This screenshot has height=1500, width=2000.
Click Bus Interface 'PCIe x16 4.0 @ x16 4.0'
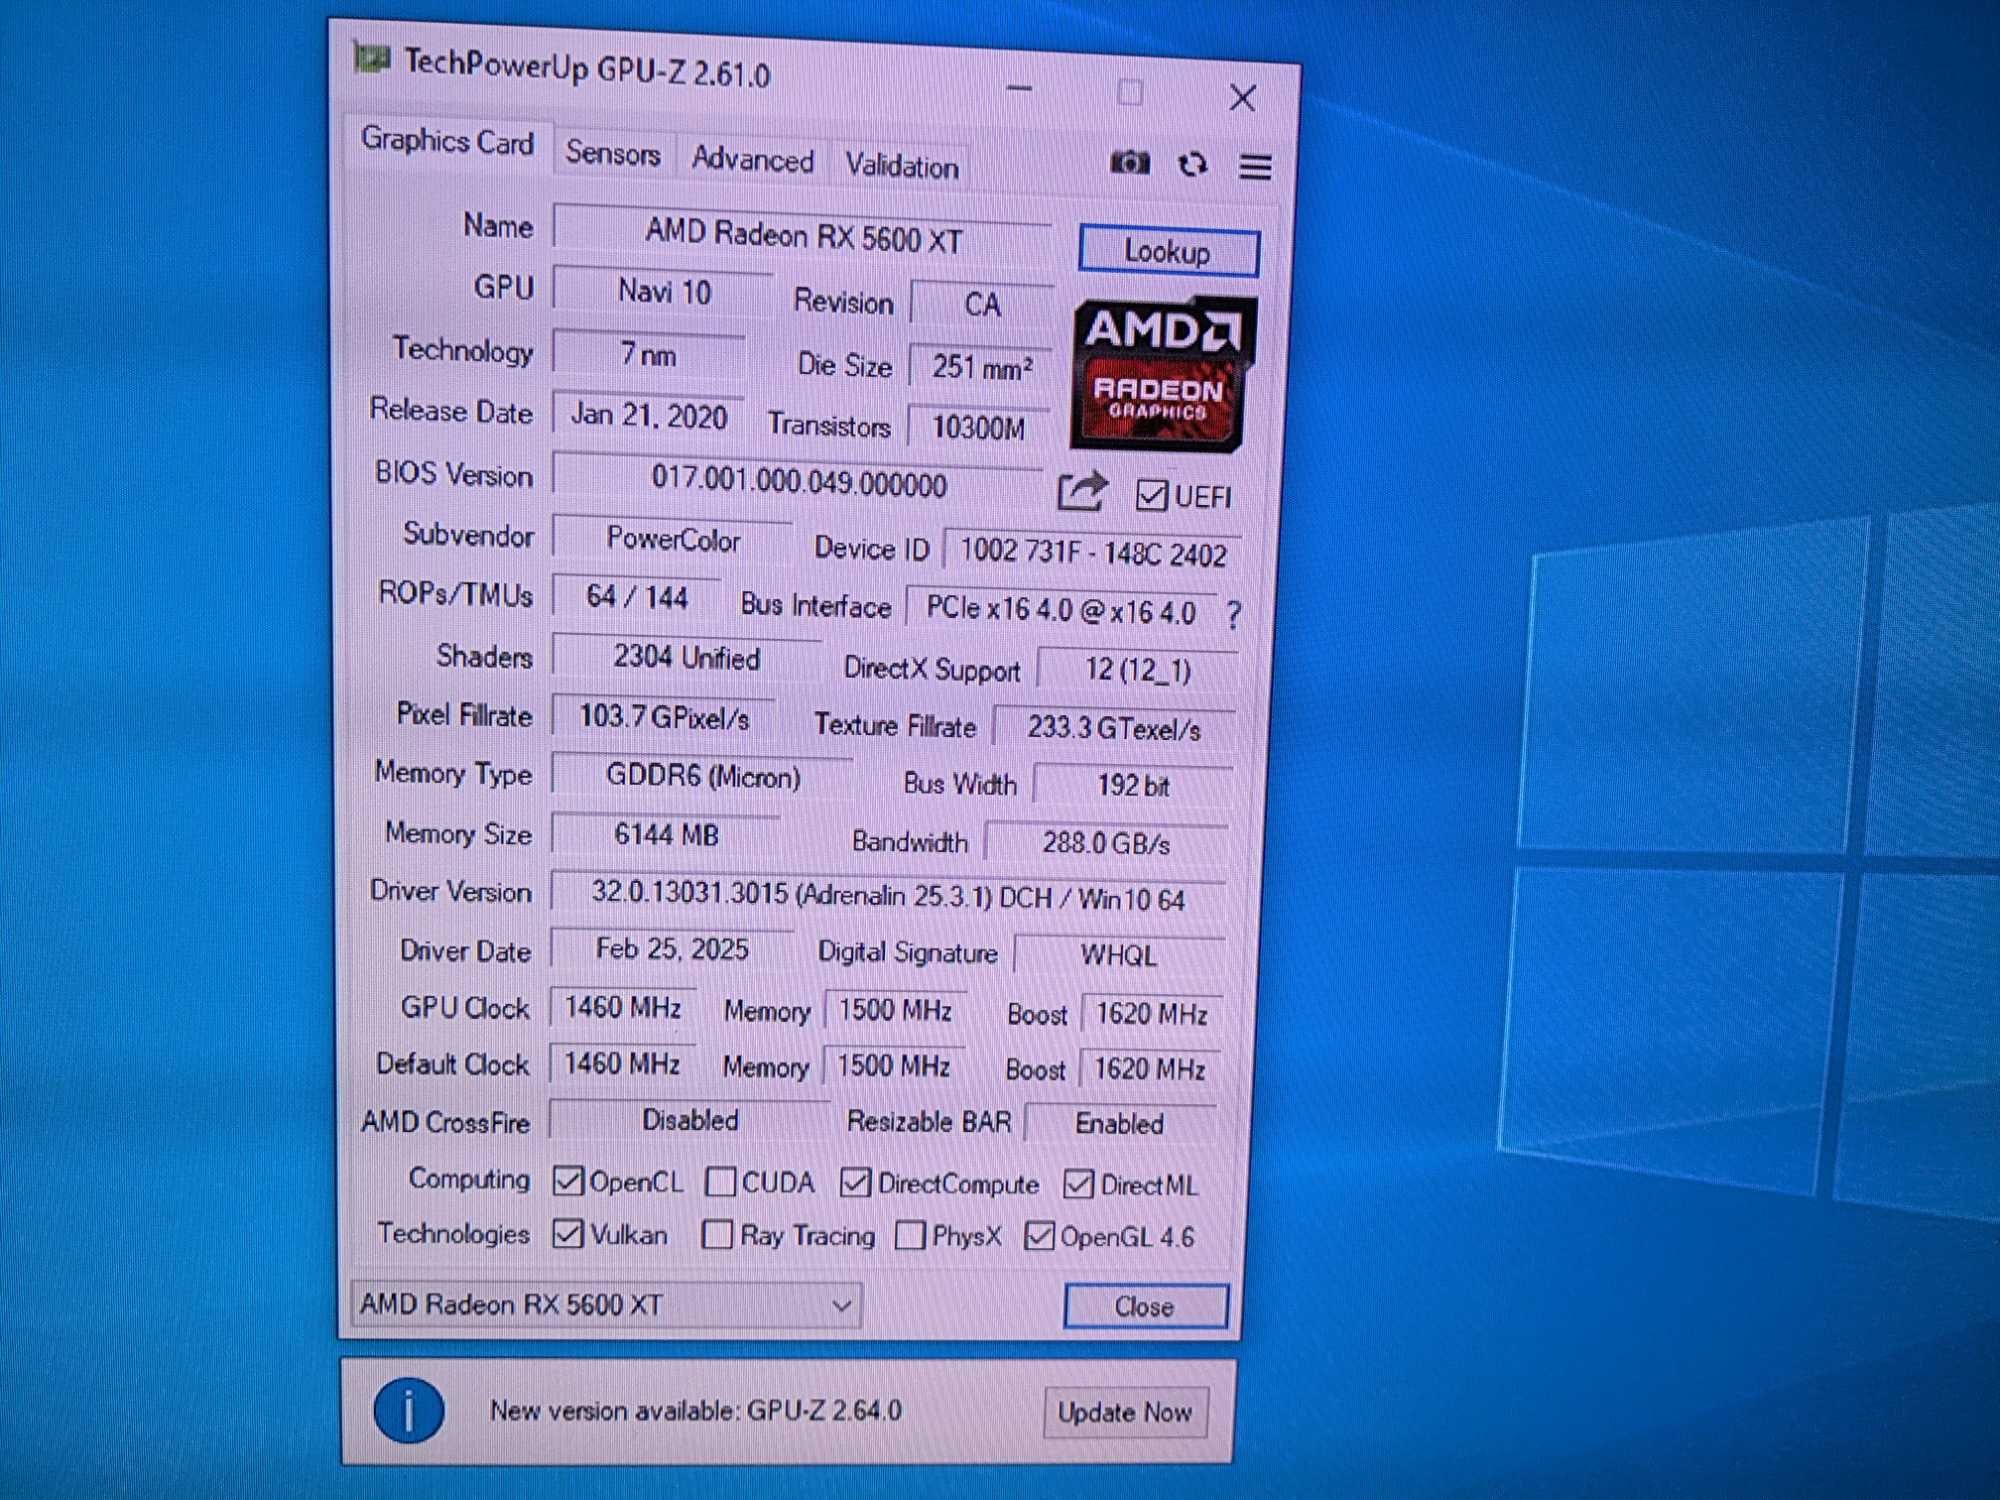pyautogui.click(x=1061, y=609)
